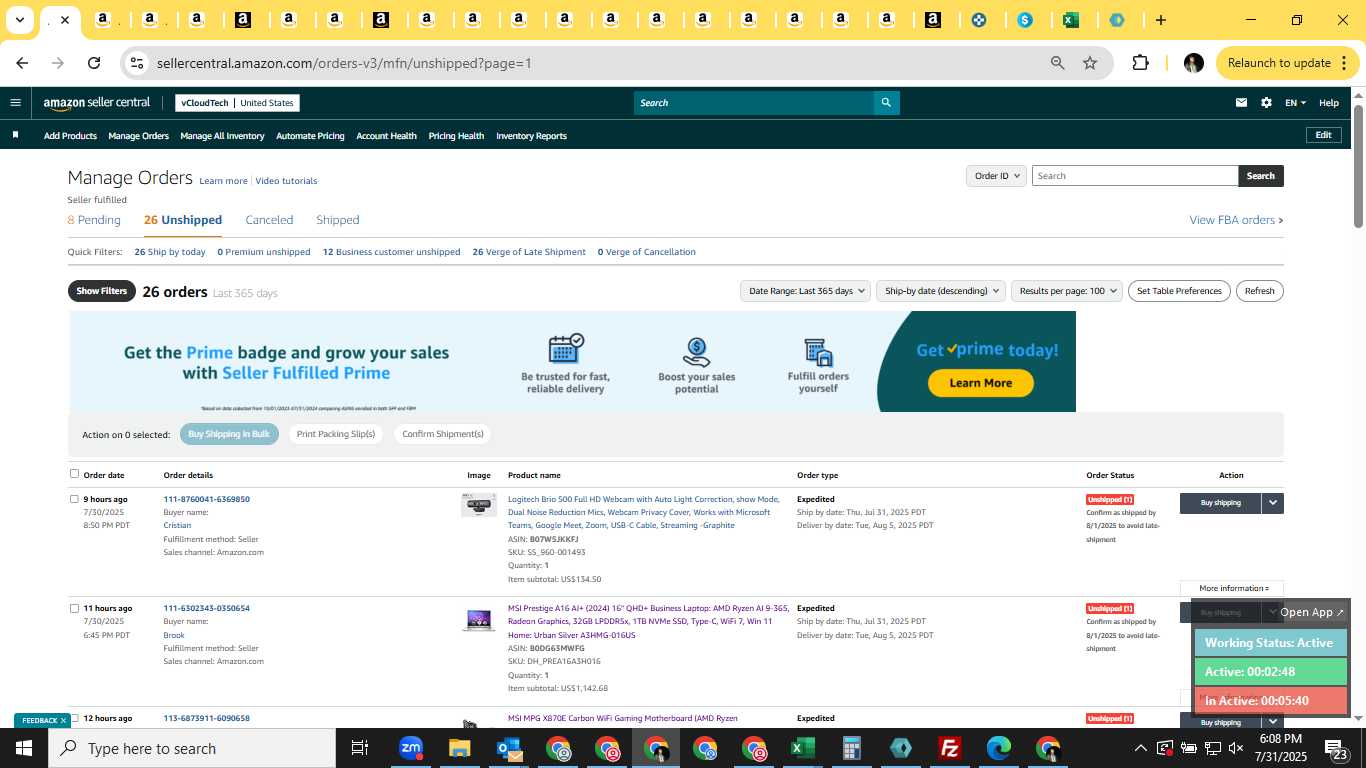Open the Chrome extensions puzzle icon
The height and width of the screenshot is (768, 1366).
[x=1140, y=63]
